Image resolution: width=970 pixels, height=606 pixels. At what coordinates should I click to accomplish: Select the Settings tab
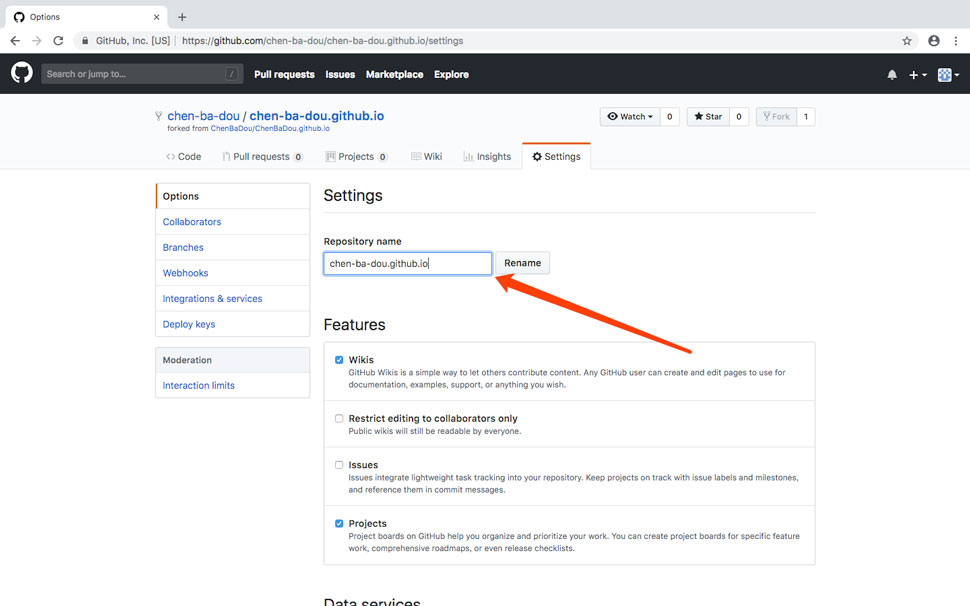(556, 156)
